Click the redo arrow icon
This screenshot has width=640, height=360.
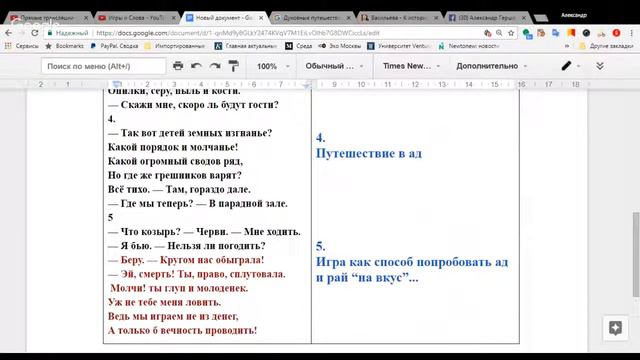coord(215,66)
